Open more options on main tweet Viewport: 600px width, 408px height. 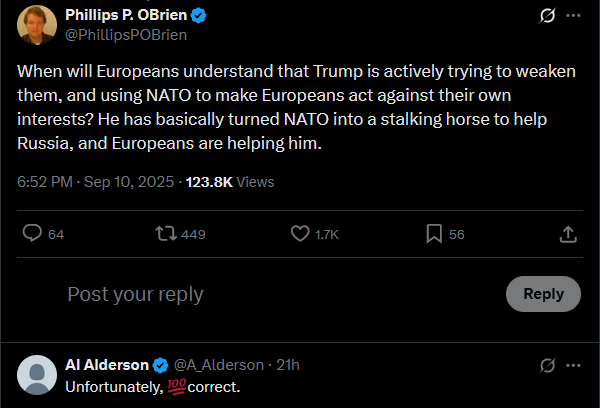point(573,16)
